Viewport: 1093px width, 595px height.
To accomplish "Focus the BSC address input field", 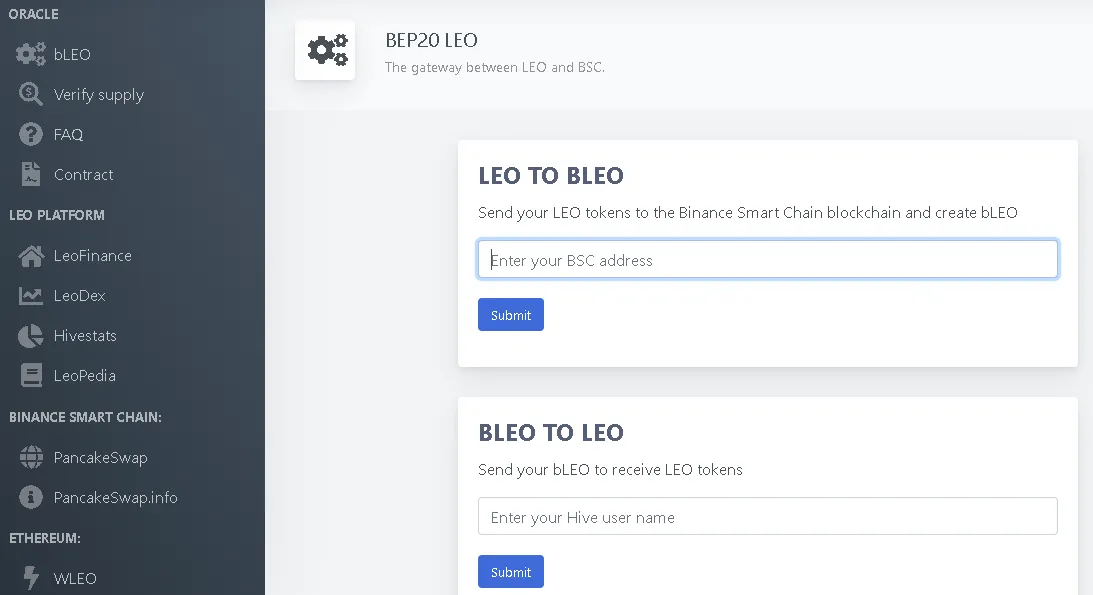I will 767,259.
